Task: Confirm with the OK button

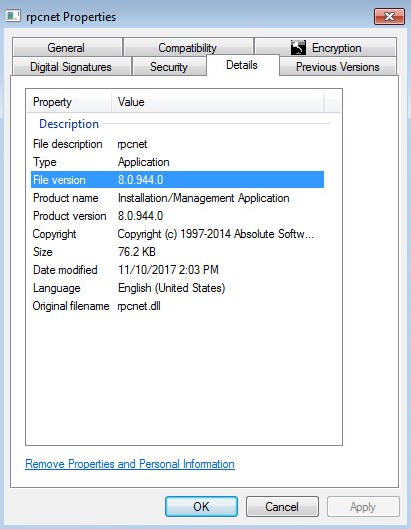Action: 201,506
